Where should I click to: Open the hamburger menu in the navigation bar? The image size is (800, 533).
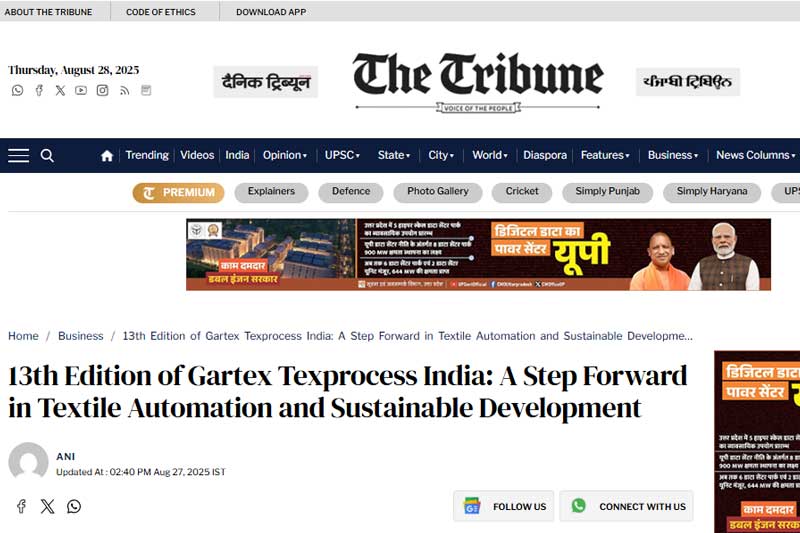18,156
